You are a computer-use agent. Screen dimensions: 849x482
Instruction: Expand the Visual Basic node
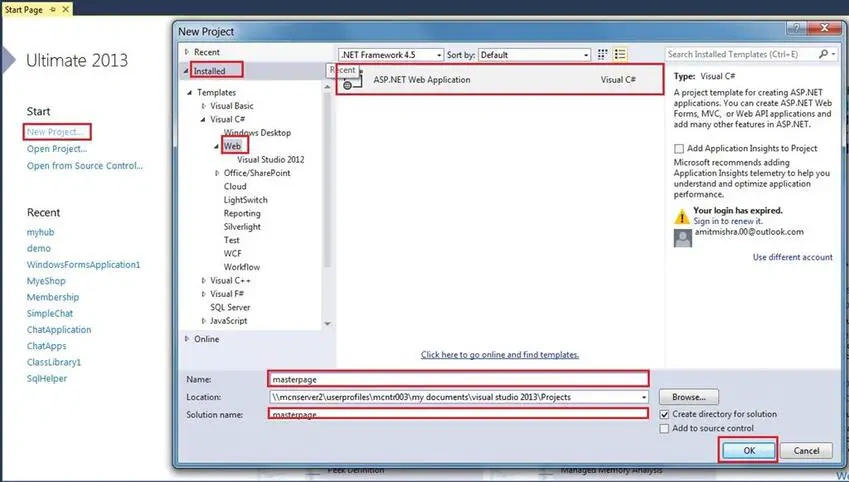click(x=204, y=106)
